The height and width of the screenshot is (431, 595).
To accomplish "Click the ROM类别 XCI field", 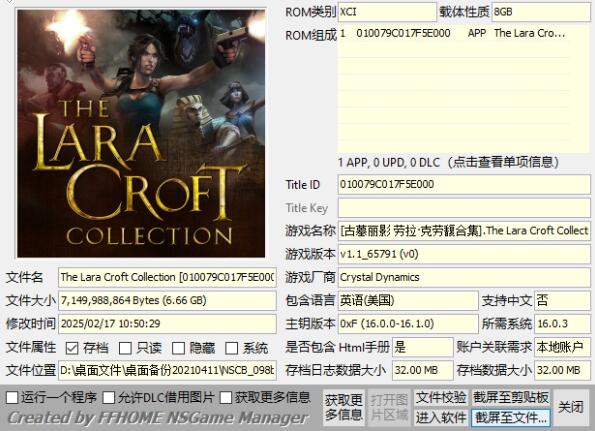I will [387, 12].
